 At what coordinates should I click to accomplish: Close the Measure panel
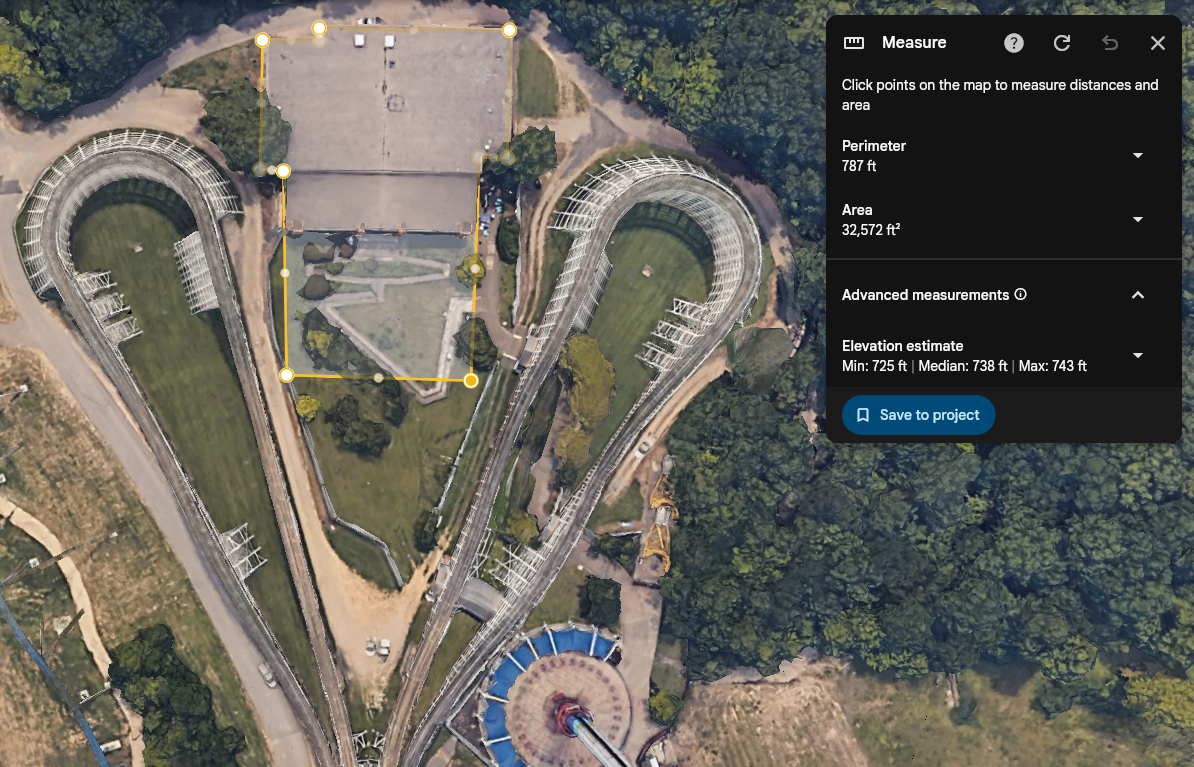click(1158, 43)
